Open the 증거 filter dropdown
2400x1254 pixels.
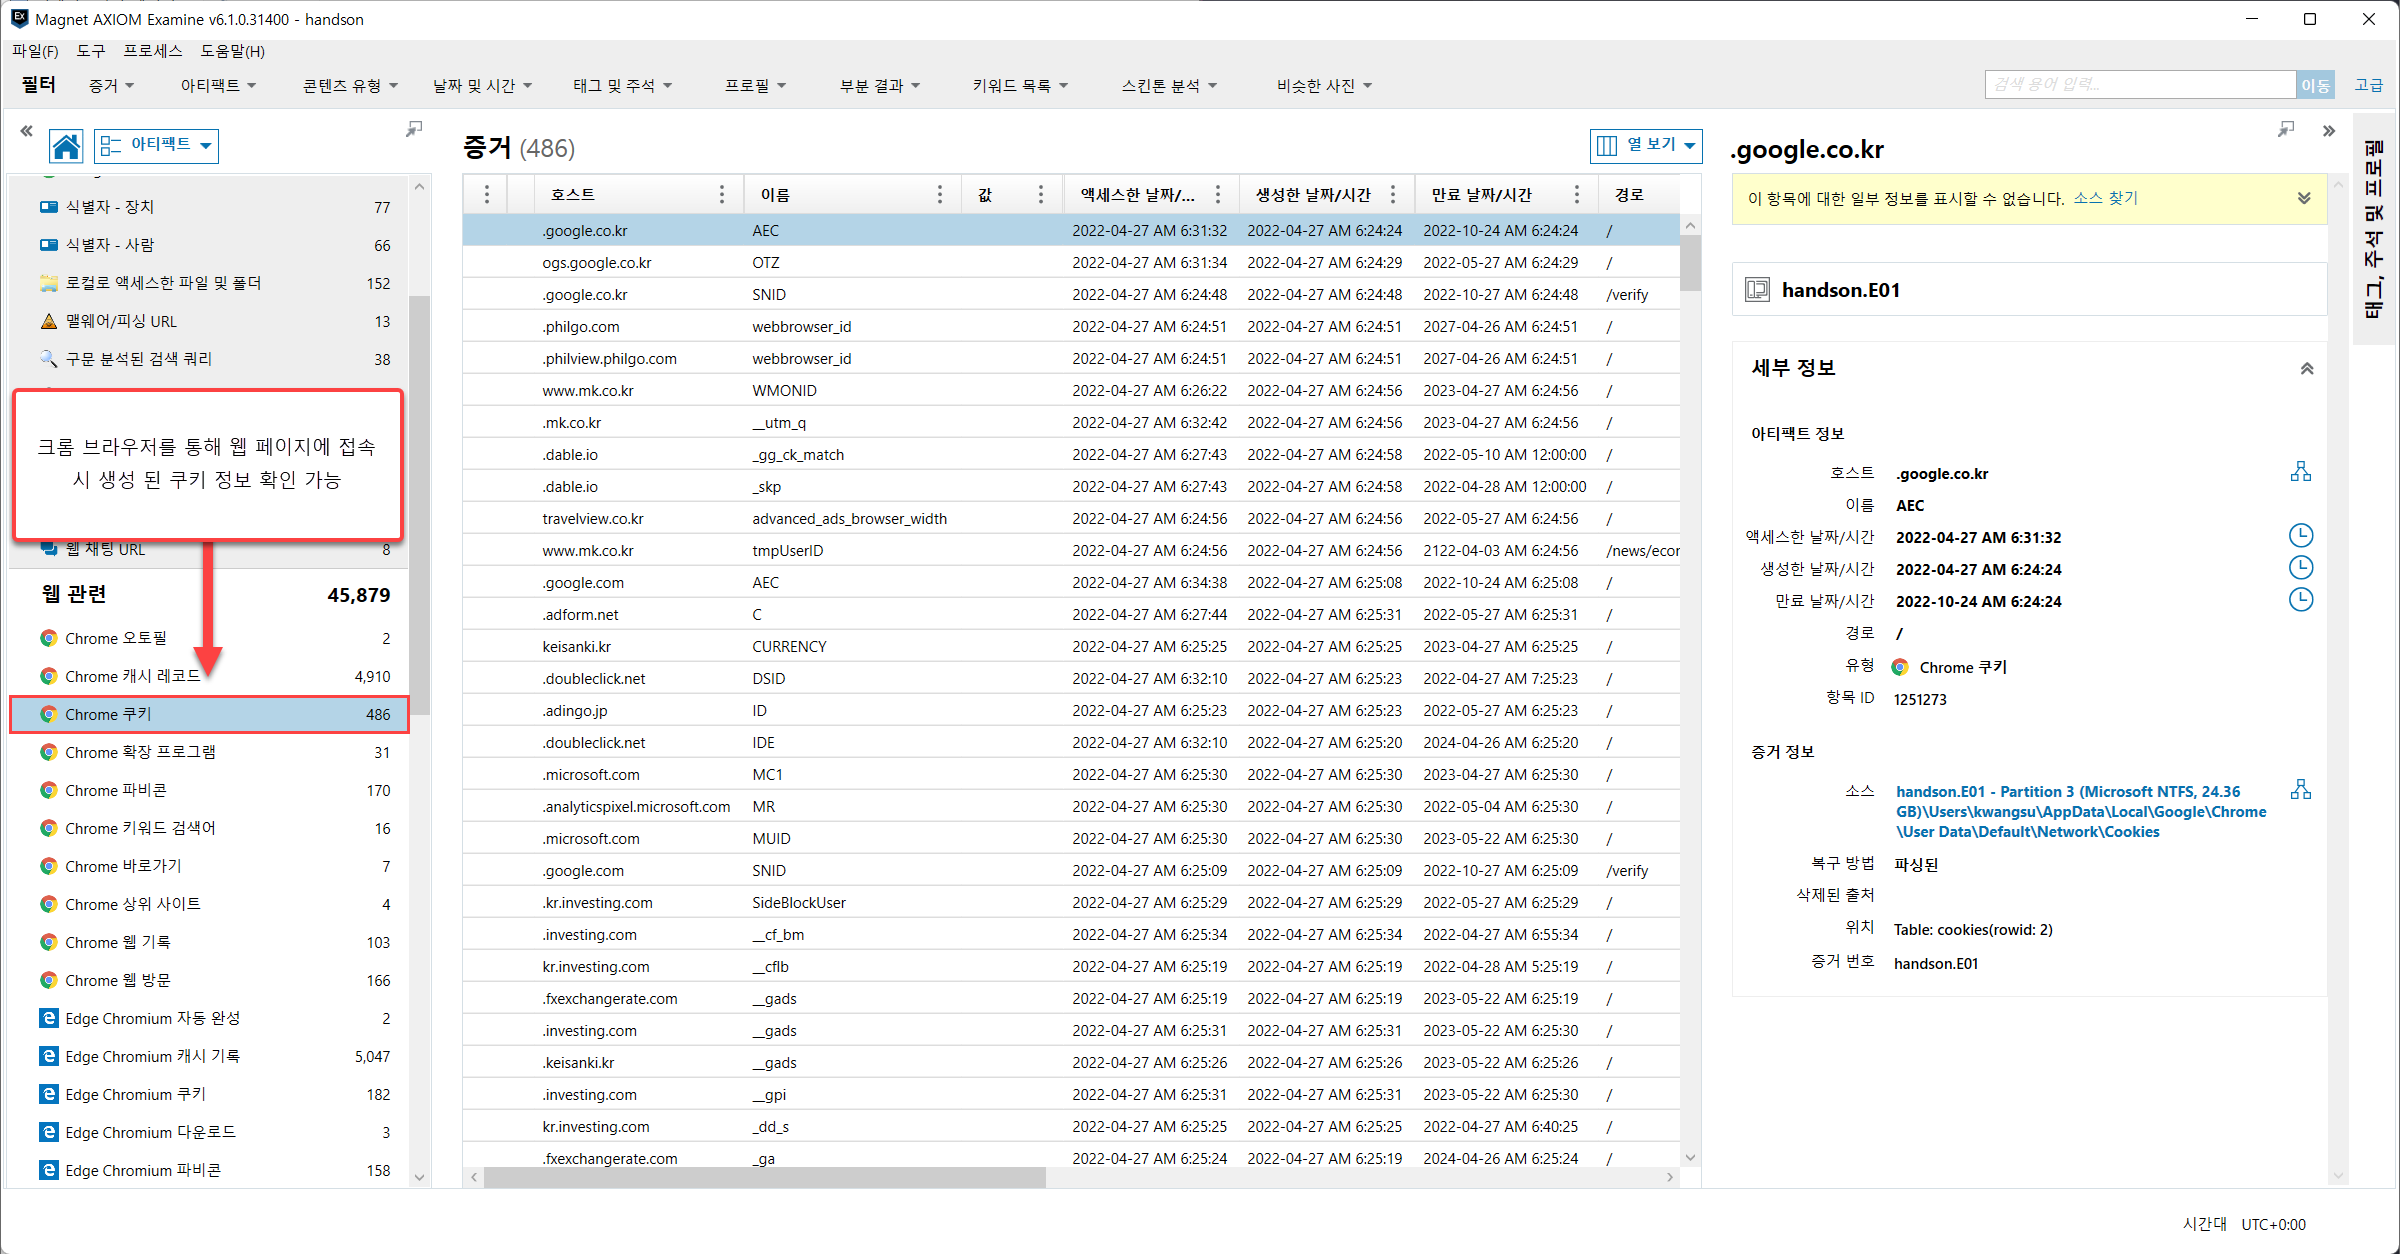click(111, 86)
